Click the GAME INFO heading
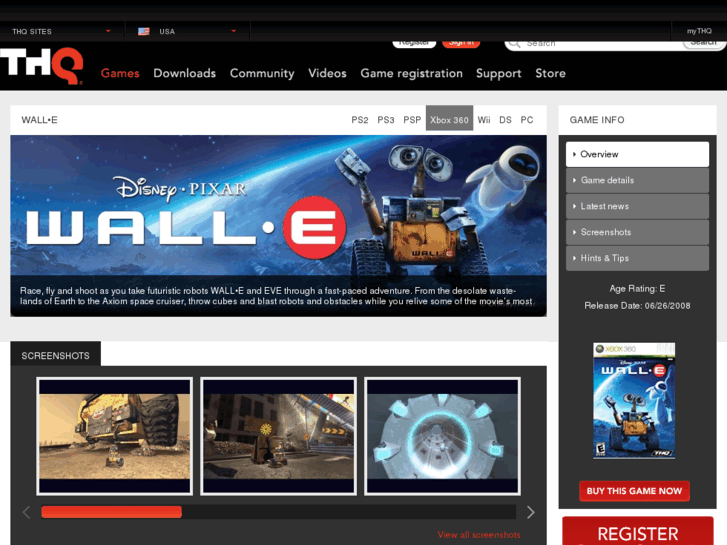727x545 pixels. pyautogui.click(x=597, y=120)
